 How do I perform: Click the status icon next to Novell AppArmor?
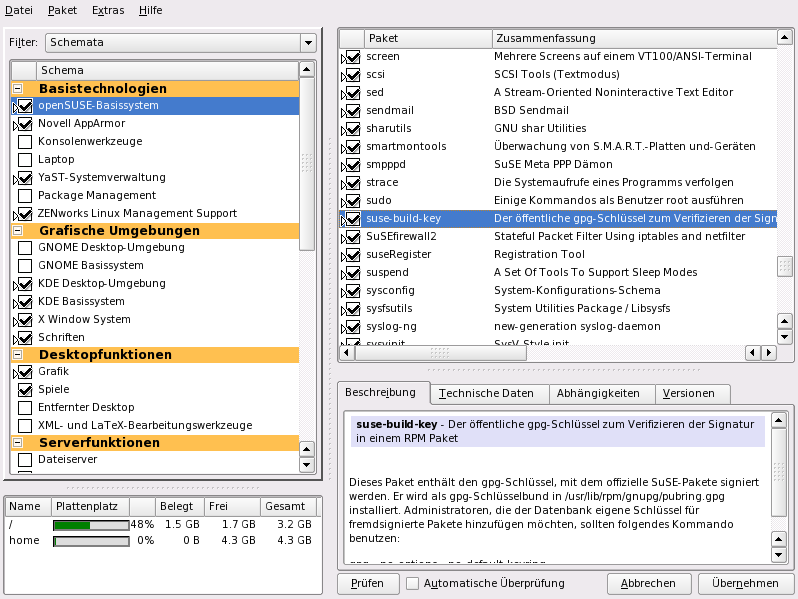(x=24, y=124)
